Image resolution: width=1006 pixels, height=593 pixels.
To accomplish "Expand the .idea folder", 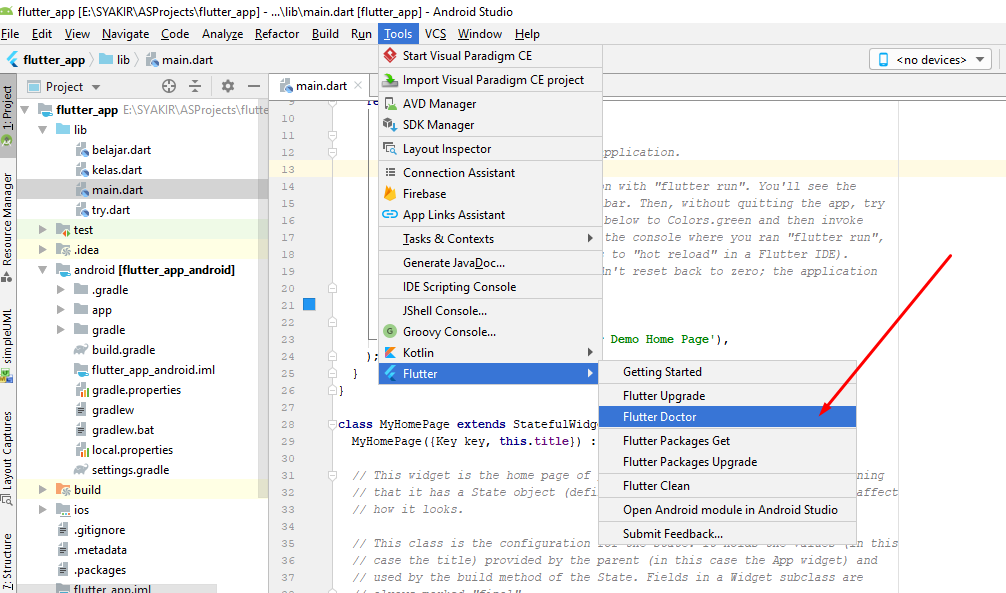I will [x=42, y=250].
